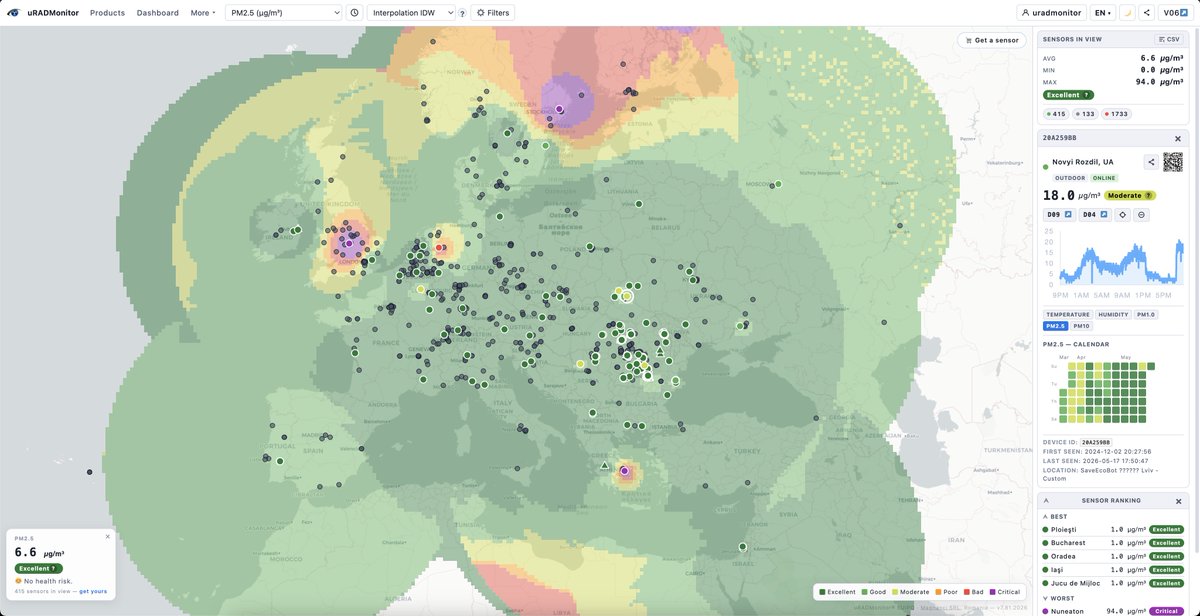Open the EN language dropdown
1200x616 pixels.
[x=1102, y=13]
